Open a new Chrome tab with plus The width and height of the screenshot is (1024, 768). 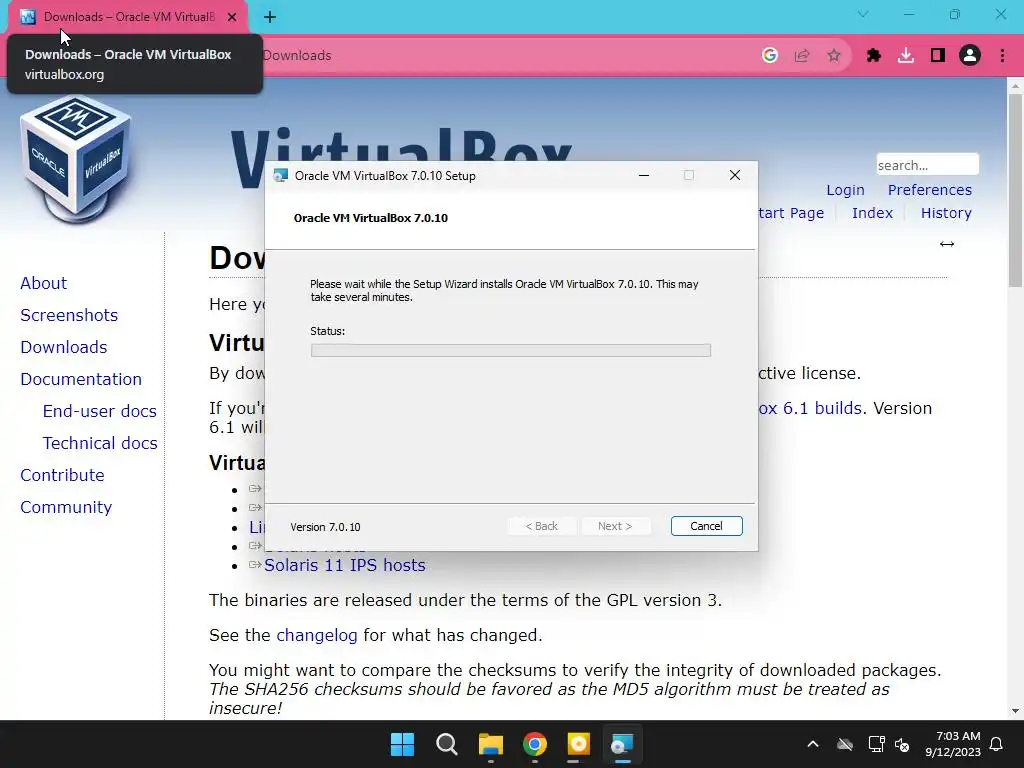270,17
